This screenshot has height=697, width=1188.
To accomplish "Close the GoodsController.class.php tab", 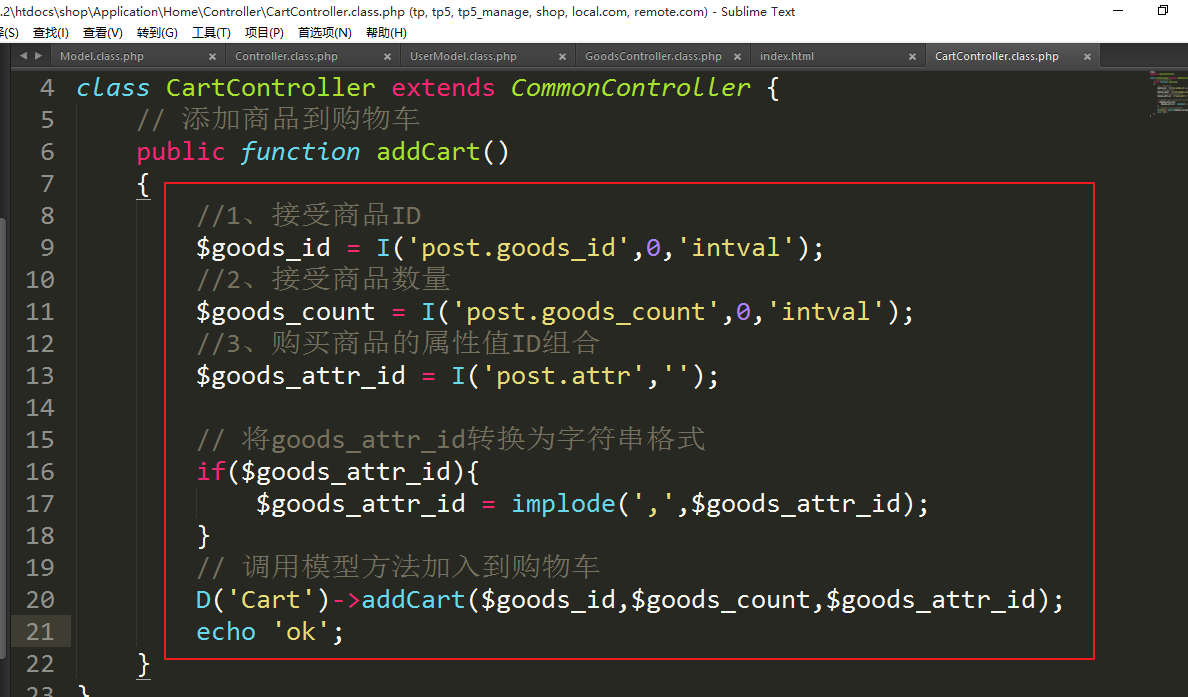I will pyautogui.click(x=738, y=57).
